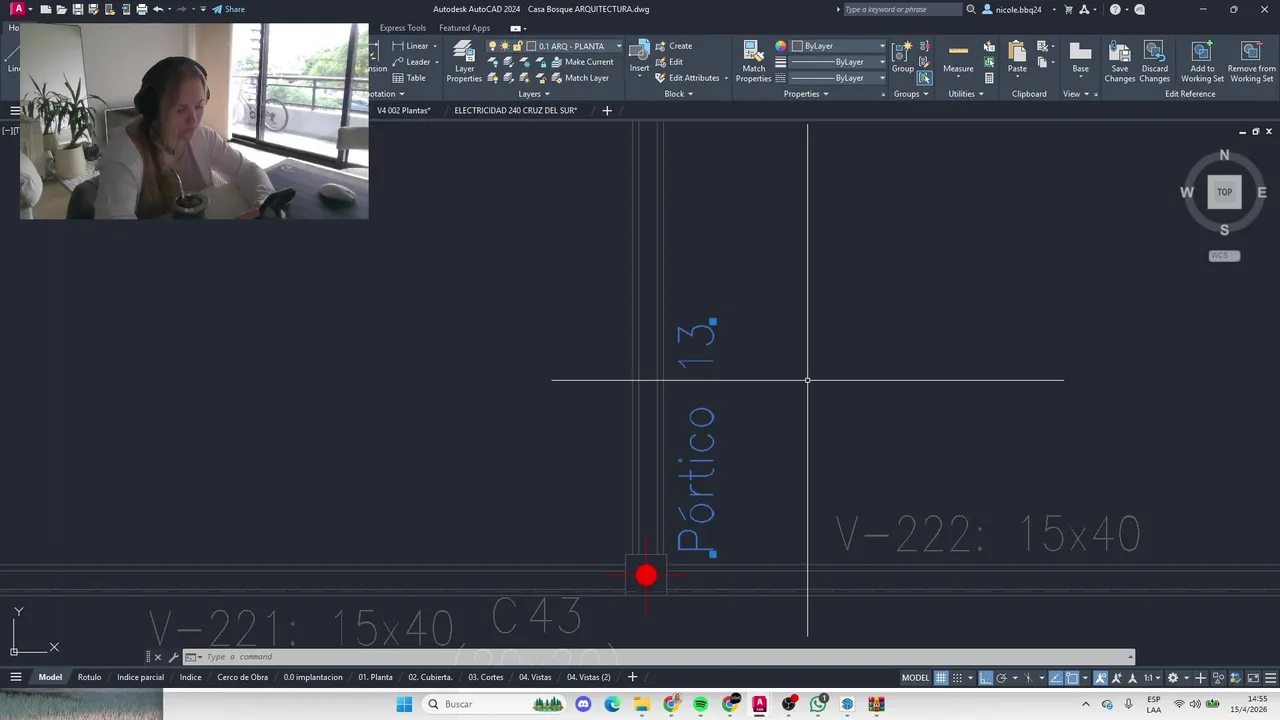1280x720 pixels.
Task: Toggle Ortho mode in status bar
Action: point(985,677)
